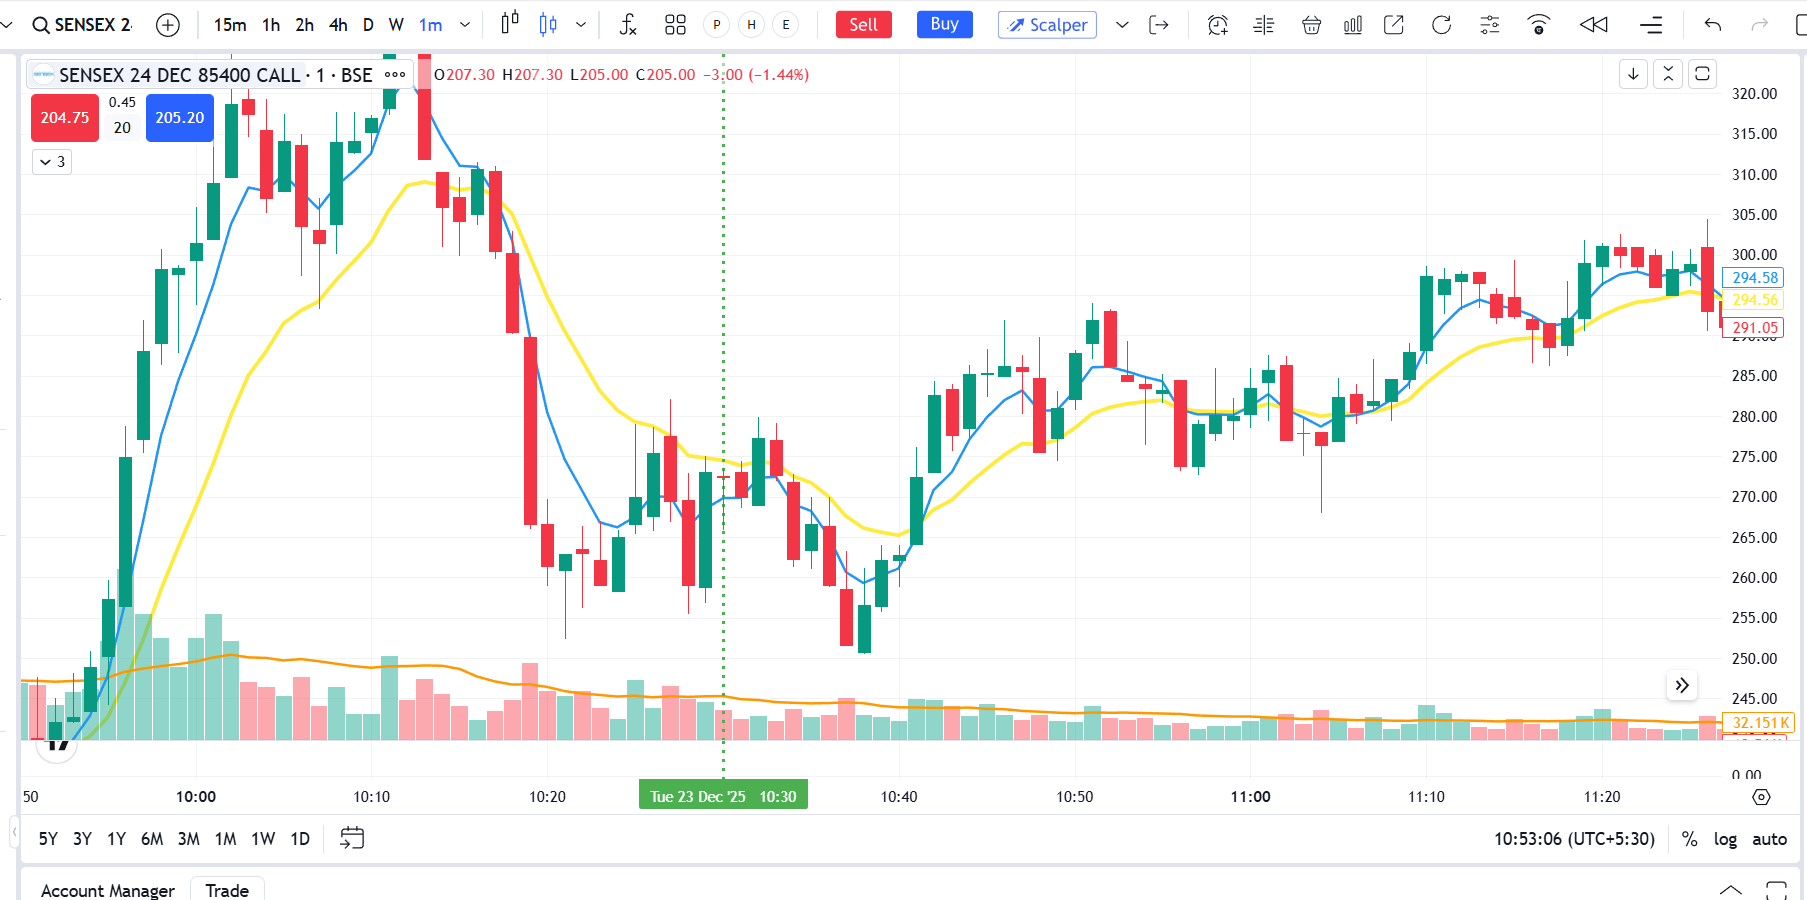Open the Go to date calendar icon
1807x900 pixels.
(352, 838)
